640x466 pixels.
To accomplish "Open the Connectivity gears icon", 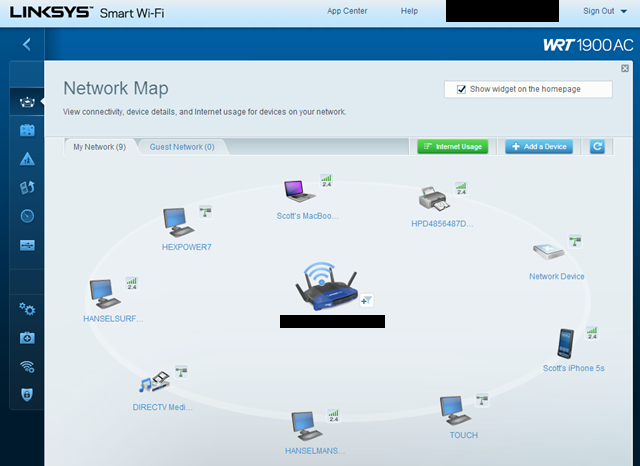I will tap(27, 309).
